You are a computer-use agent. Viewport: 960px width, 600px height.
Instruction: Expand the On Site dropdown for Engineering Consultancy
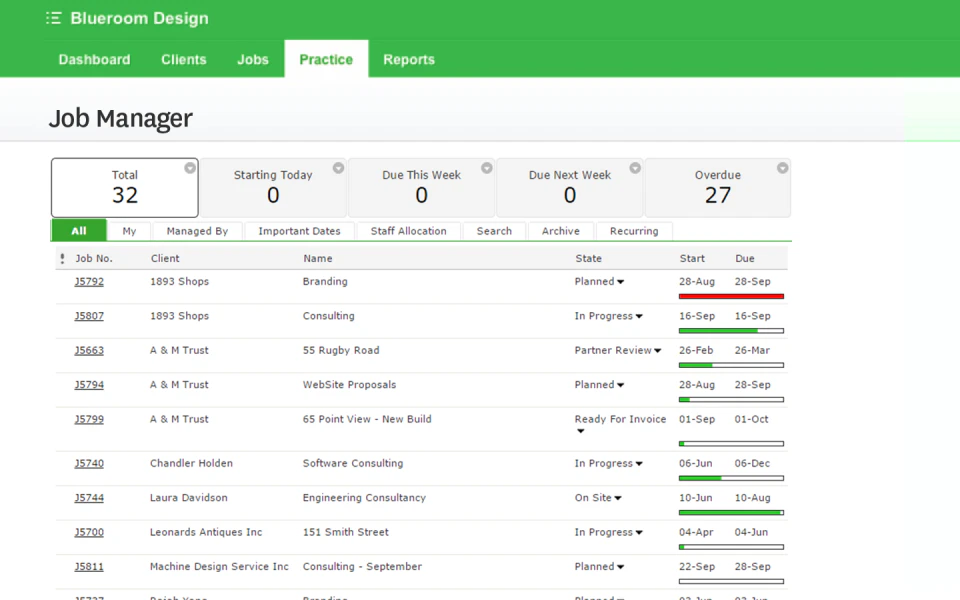pos(620,497)
